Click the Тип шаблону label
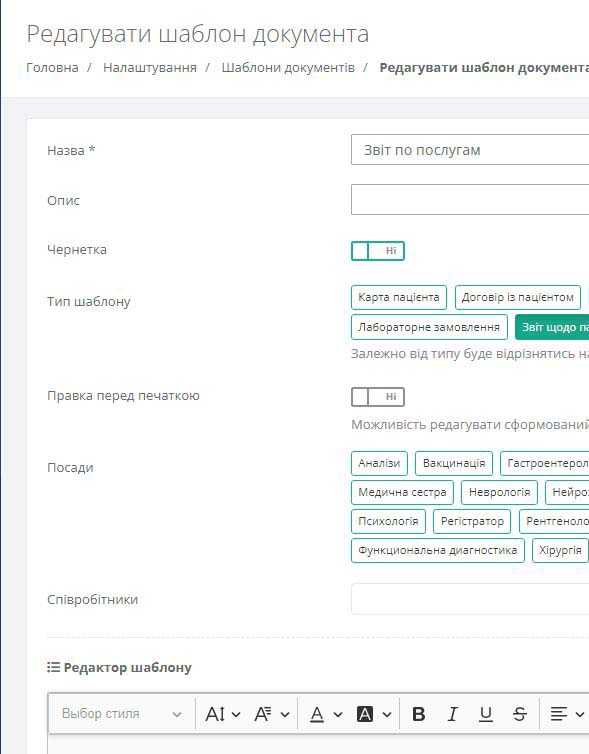Screen dimensions: 589x754 point(88,302)
